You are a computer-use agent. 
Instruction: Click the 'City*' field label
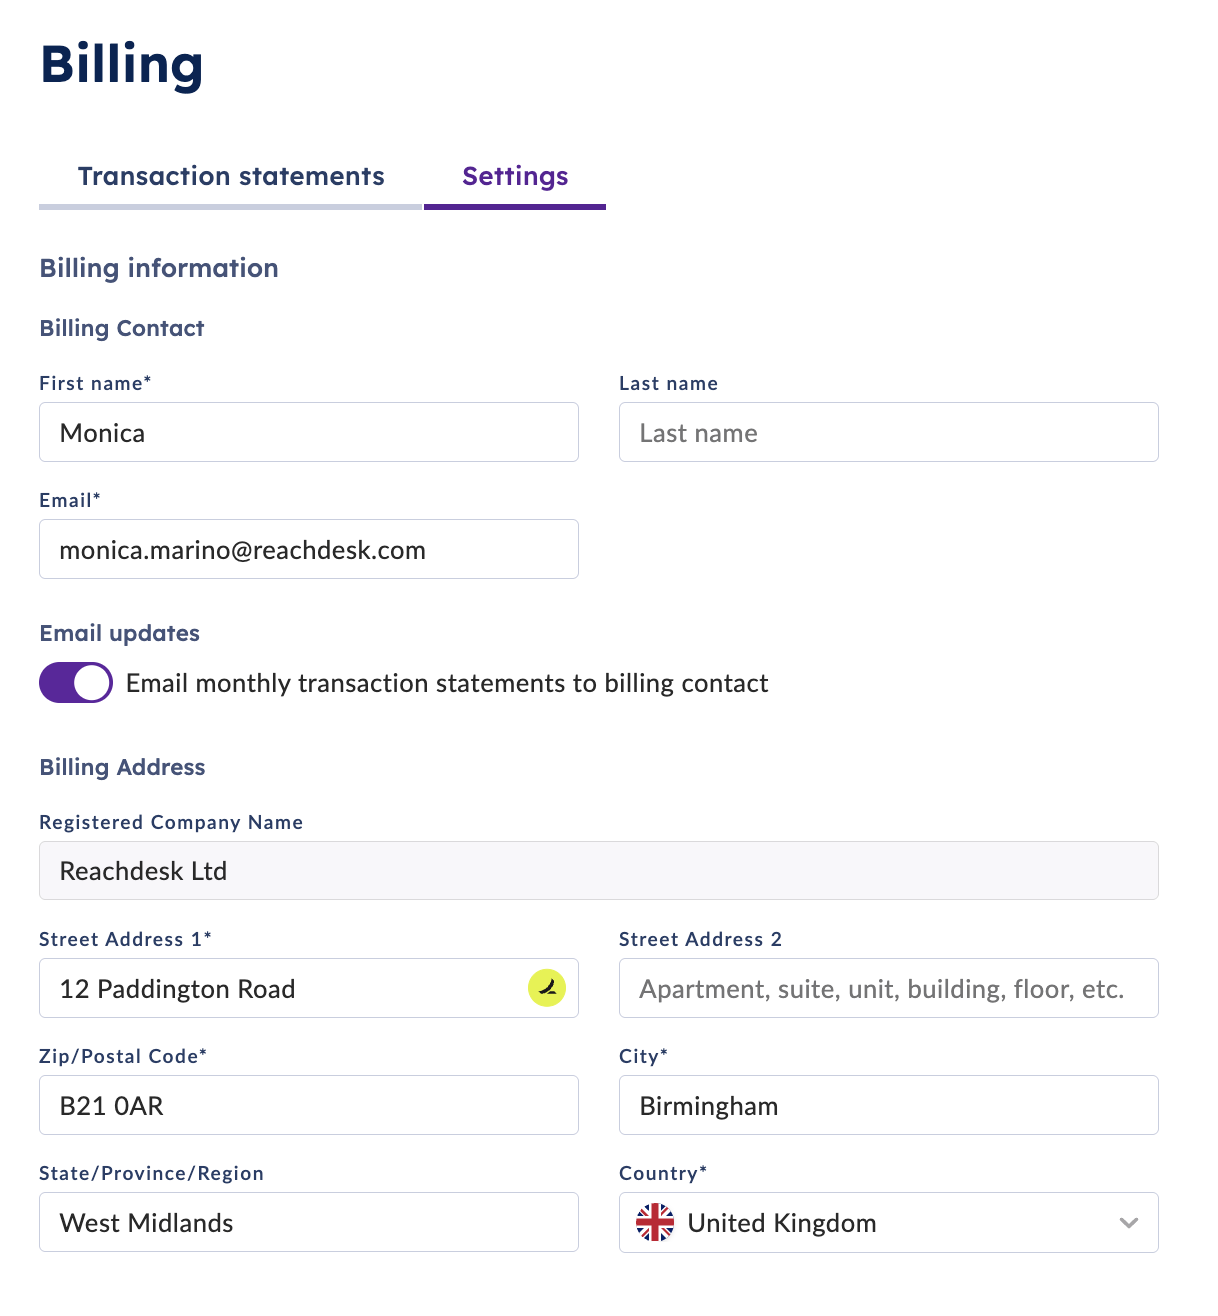click(x=643, y=1056)
